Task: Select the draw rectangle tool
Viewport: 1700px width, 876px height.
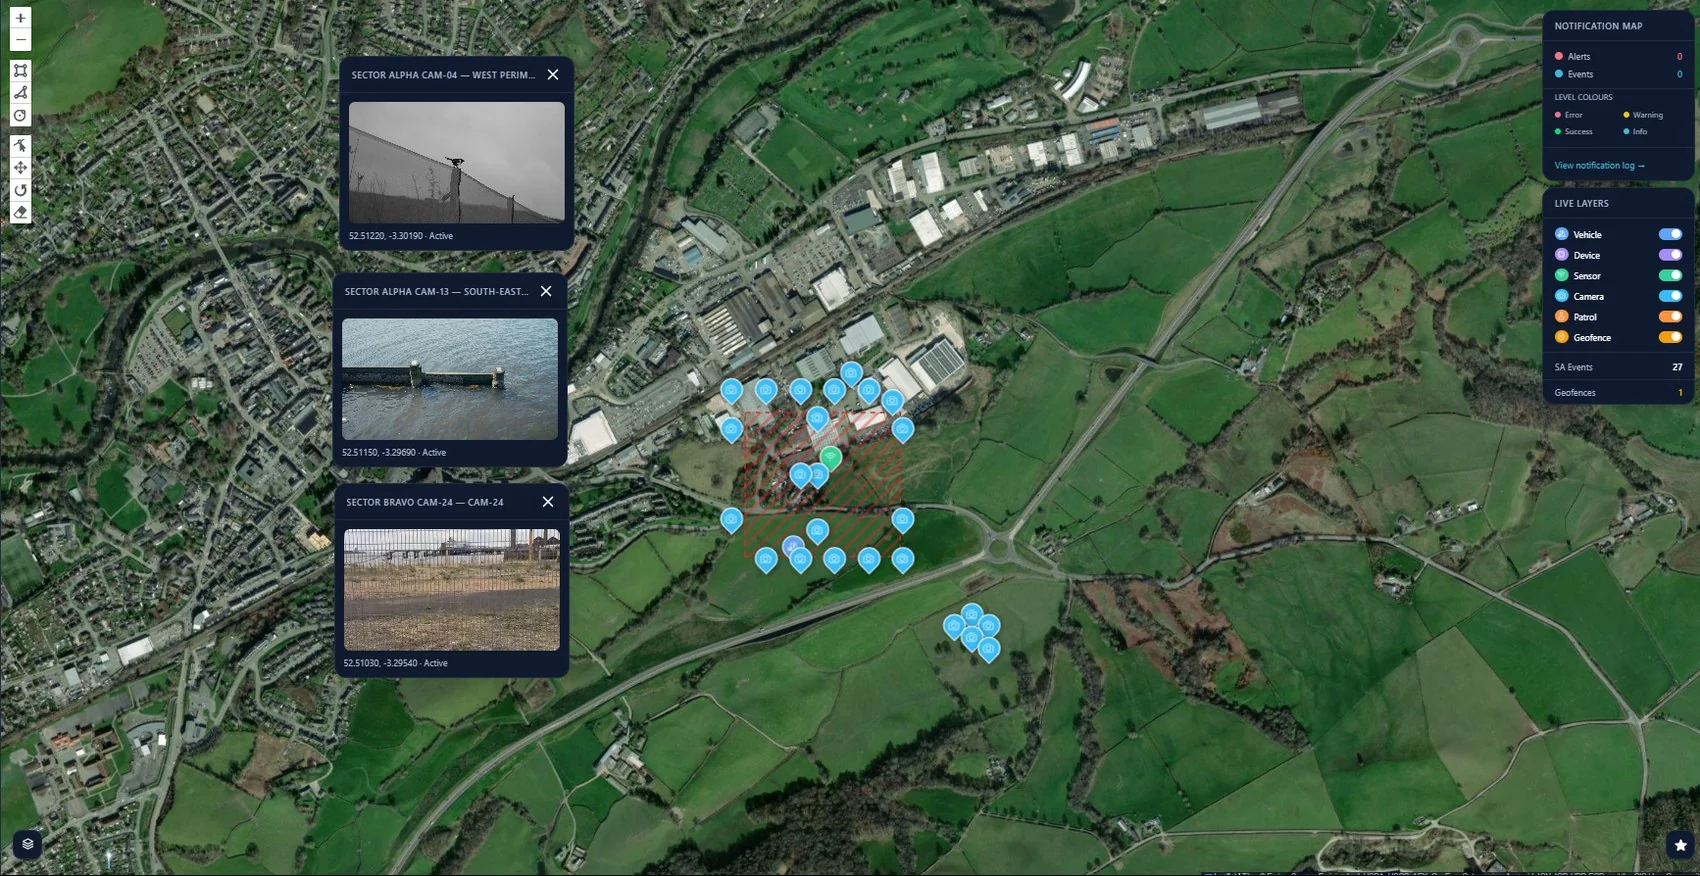Action: pyautogui.click(x=20, y=71)
